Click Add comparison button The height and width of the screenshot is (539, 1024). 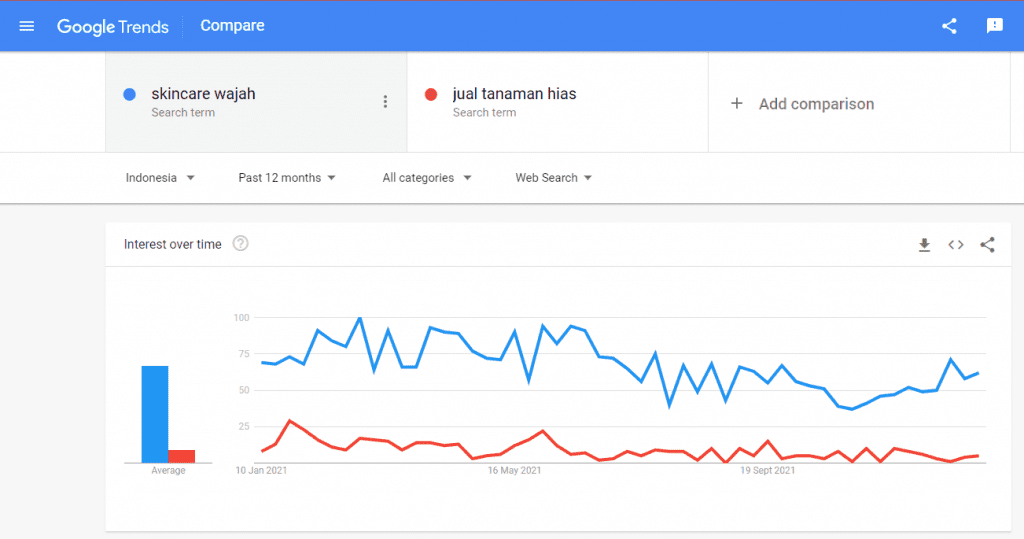(x=815, y=104)
